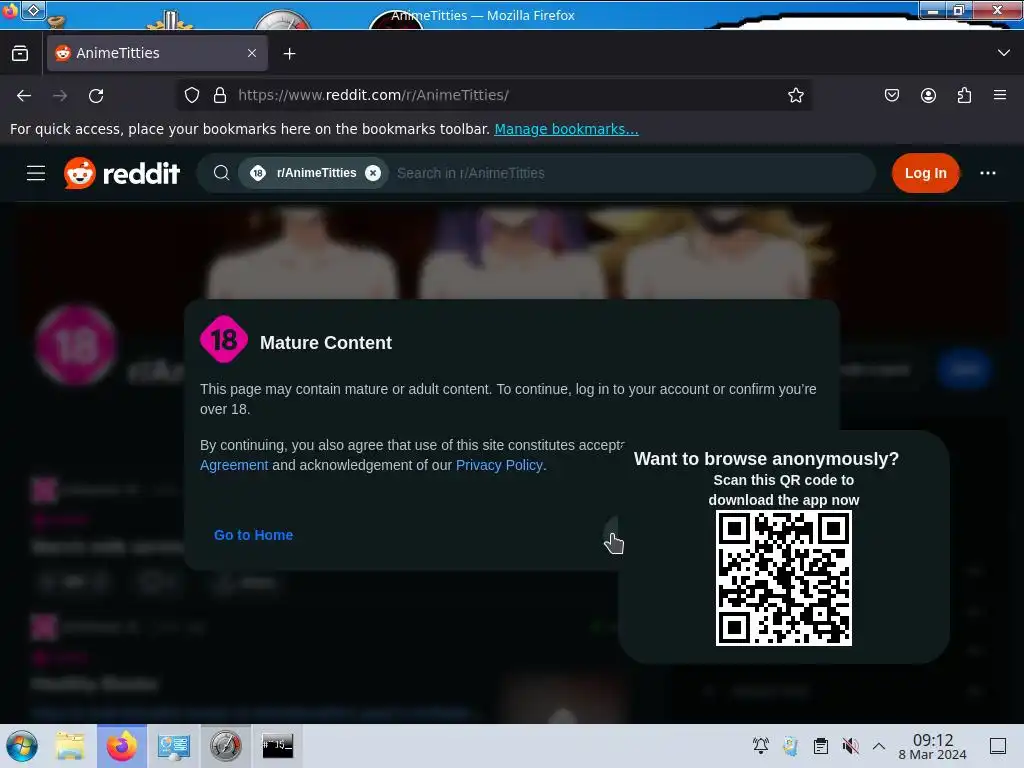Screen dimensions: 1024x768
Task: Open the gauge monitor app in taskbar
Action: 225,746
